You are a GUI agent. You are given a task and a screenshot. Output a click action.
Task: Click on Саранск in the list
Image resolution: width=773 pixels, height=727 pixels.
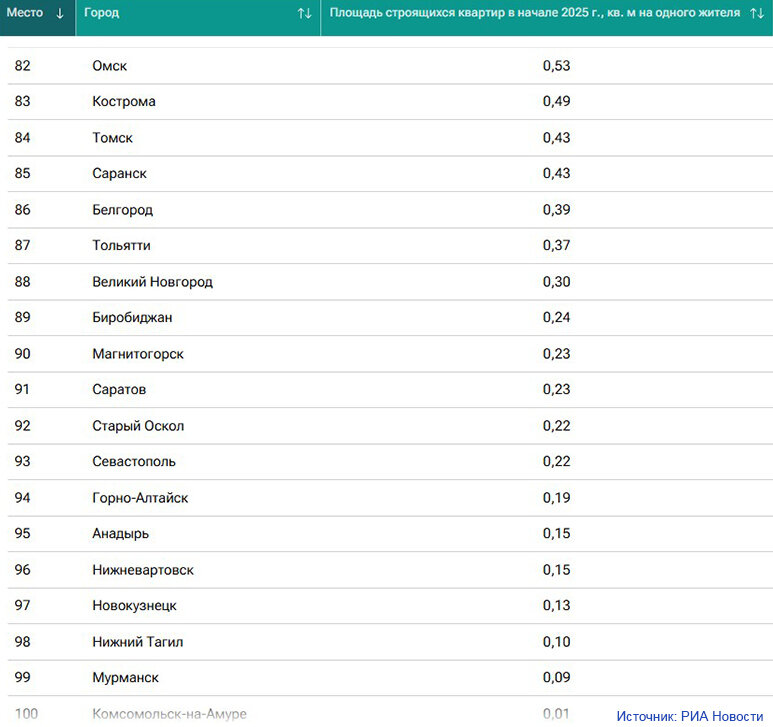point(119,173)
